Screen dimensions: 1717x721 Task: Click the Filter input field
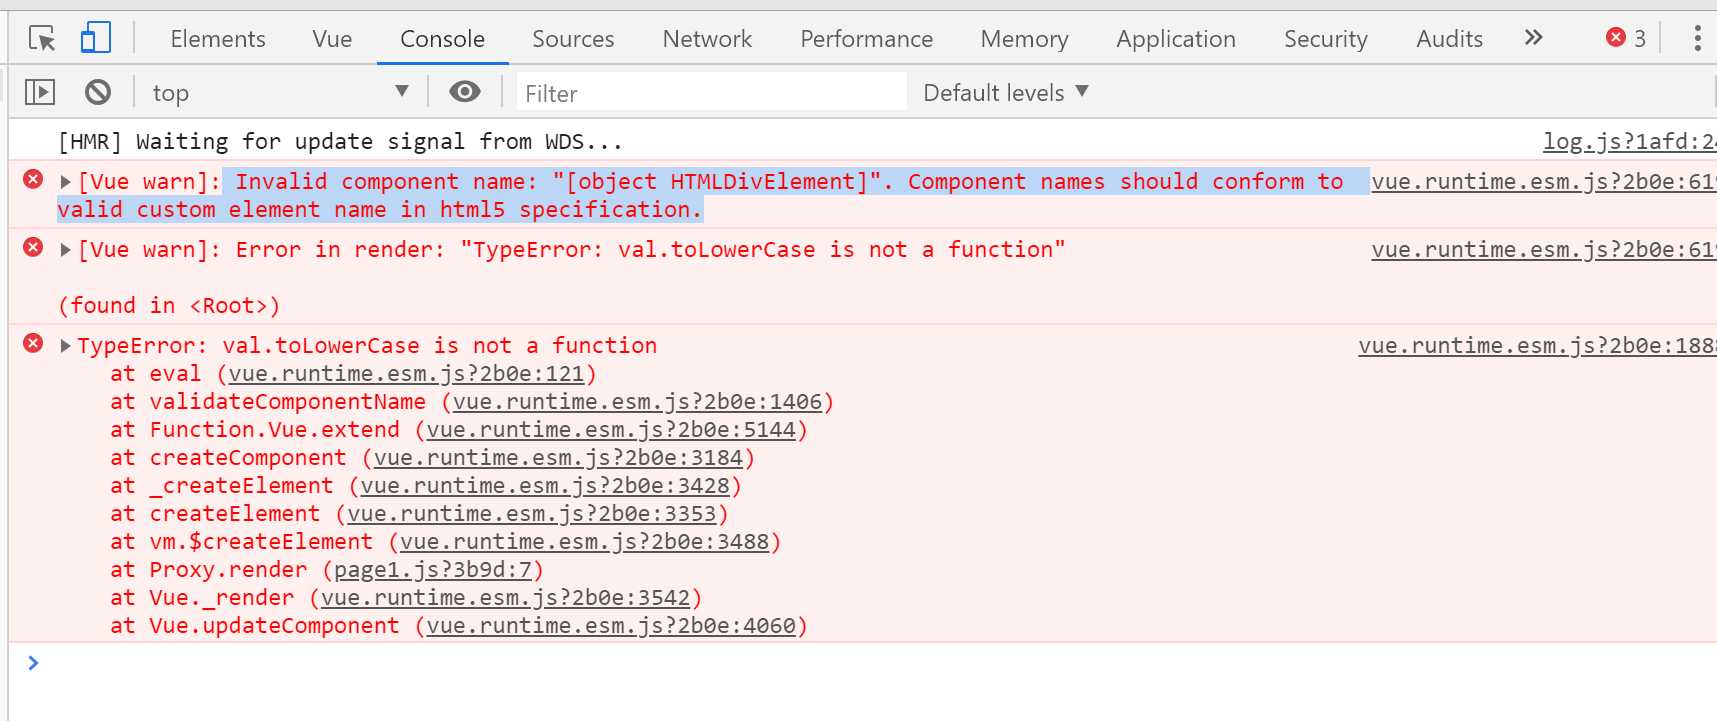tap(712, 93)
